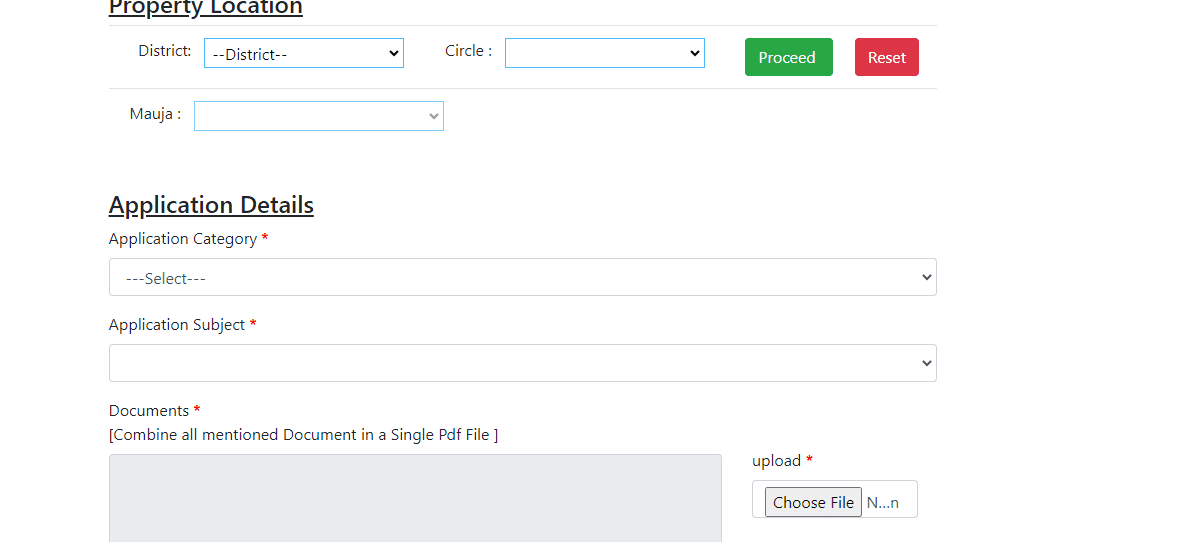Click the Application Category label
The height and width of the screenshot is (542, 1181).
click(x=183, y=239)
